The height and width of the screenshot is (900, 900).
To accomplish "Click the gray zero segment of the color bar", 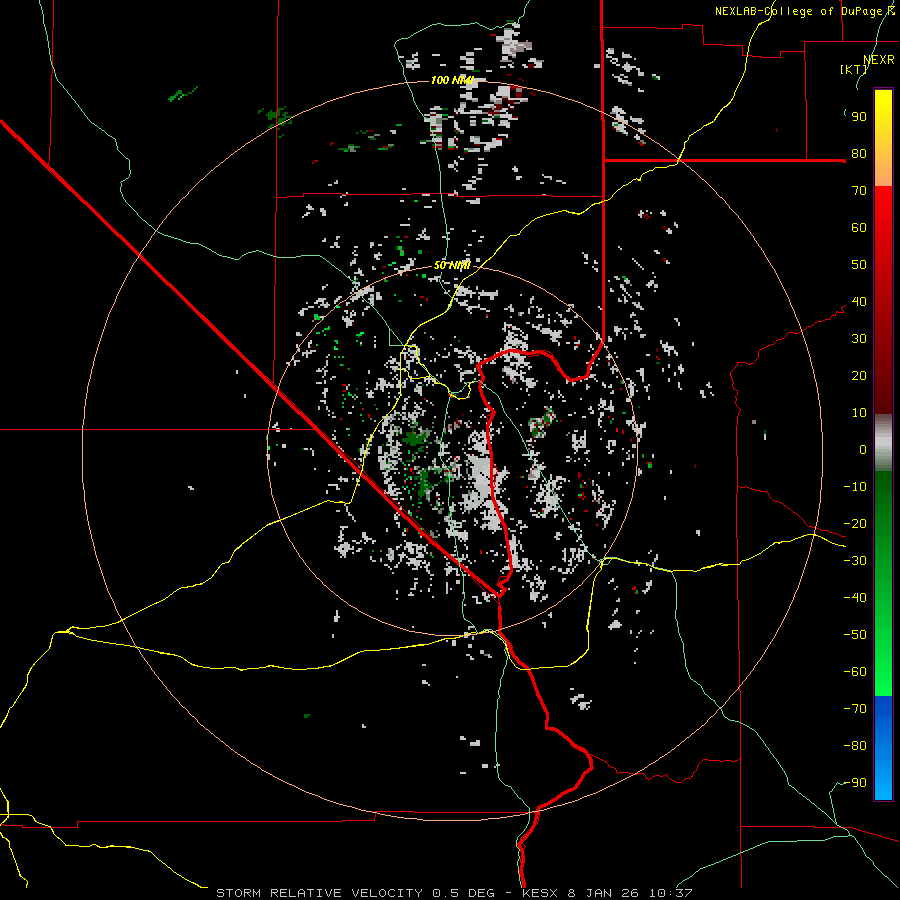I will (x=883, y=443).
